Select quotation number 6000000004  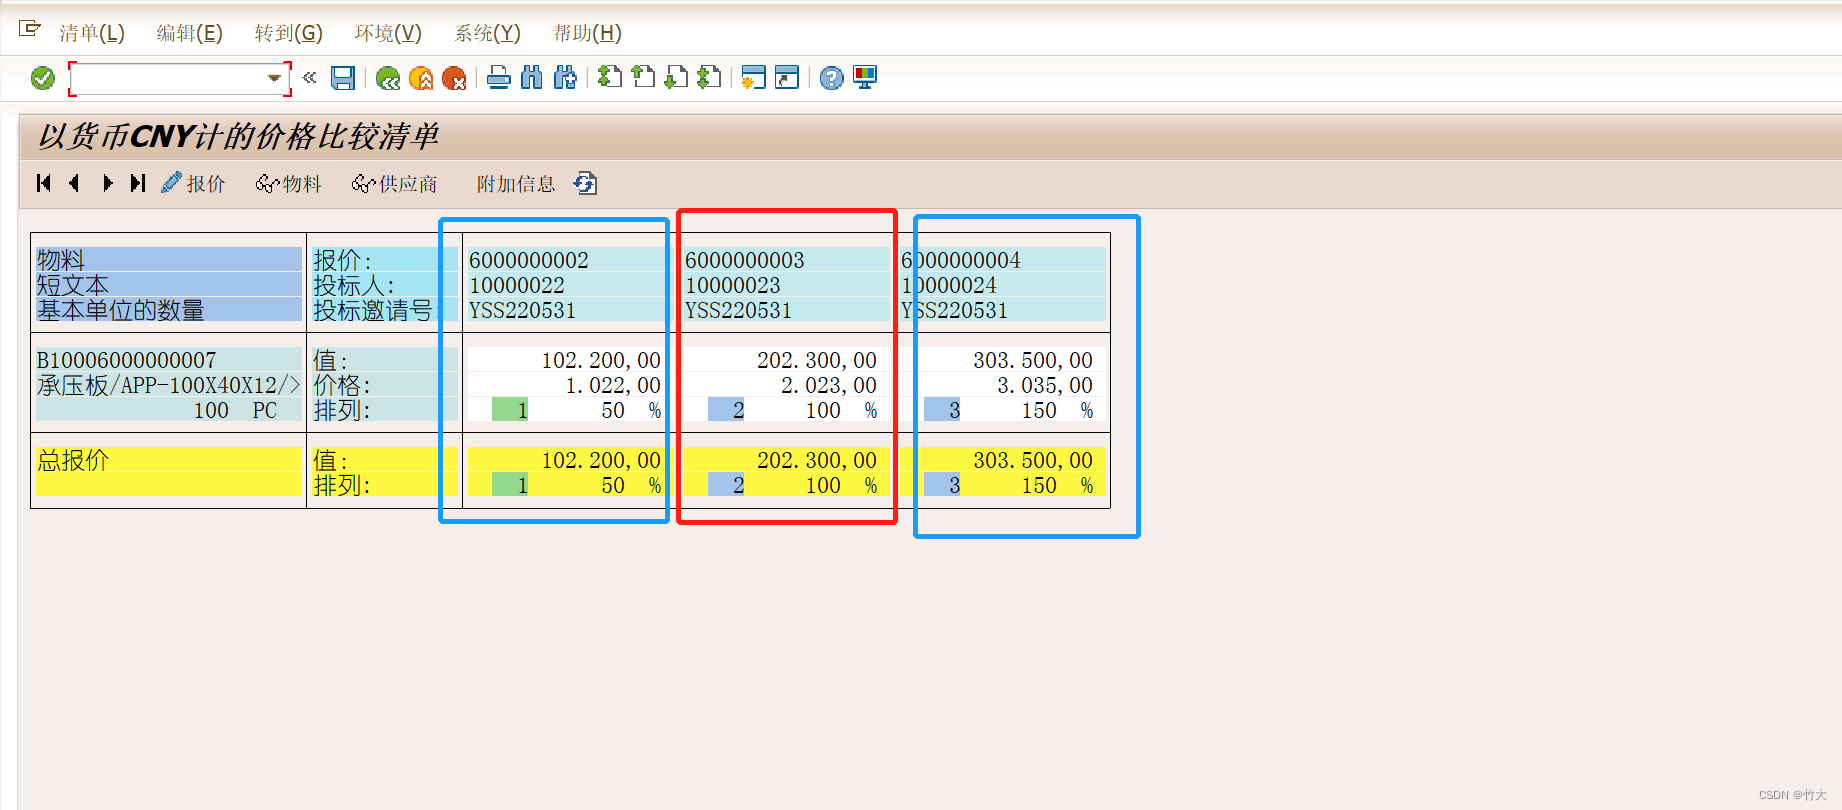[x=961, y=260]
